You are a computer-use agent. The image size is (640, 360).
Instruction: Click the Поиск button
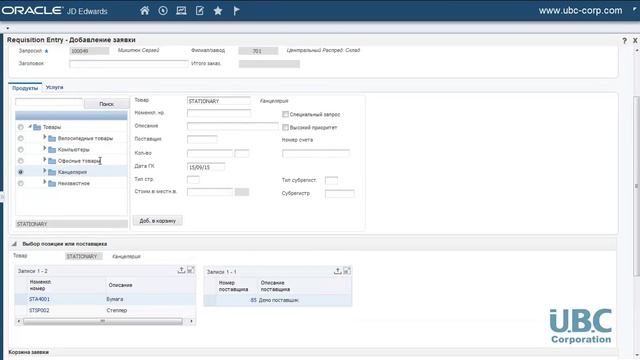tap(107, 104)
